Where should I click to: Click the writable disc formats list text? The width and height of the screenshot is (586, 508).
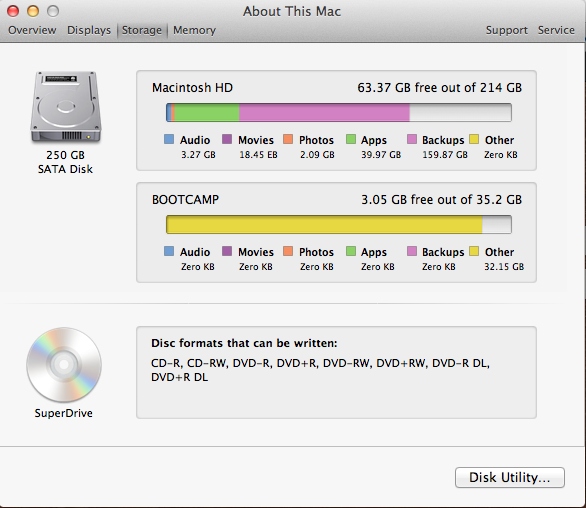[x=320, y=370]
